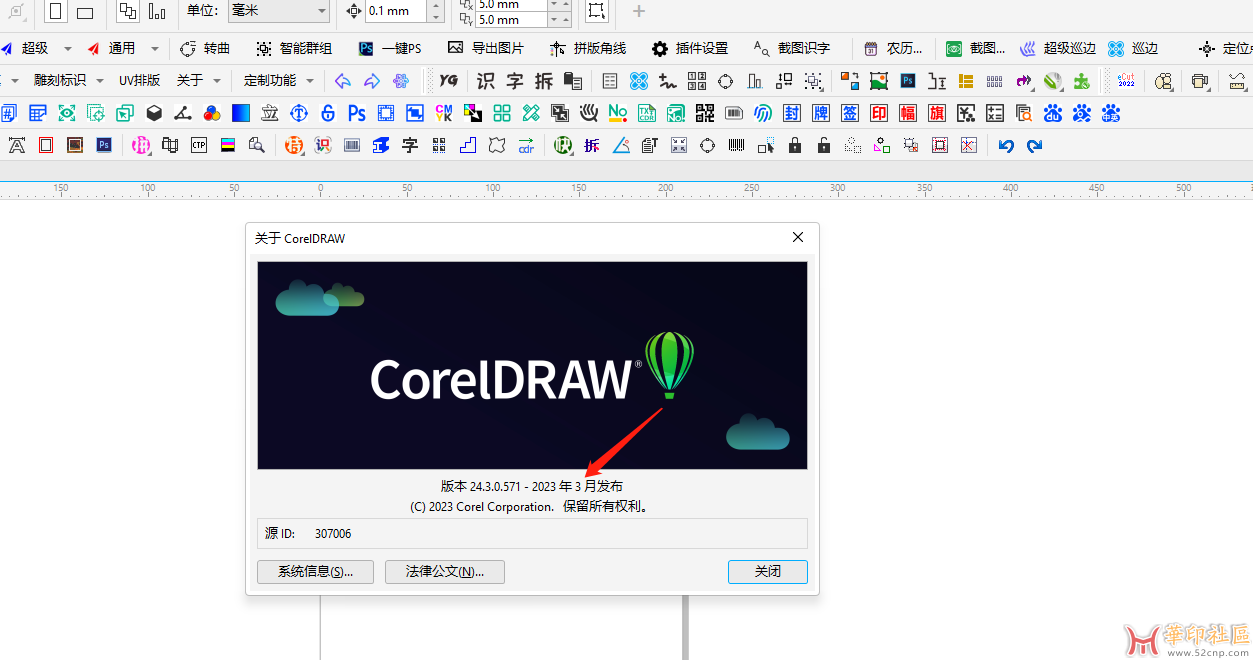
Task: Click the source ID value 307006
Action: pyautogui.click(x=333, y=534)
